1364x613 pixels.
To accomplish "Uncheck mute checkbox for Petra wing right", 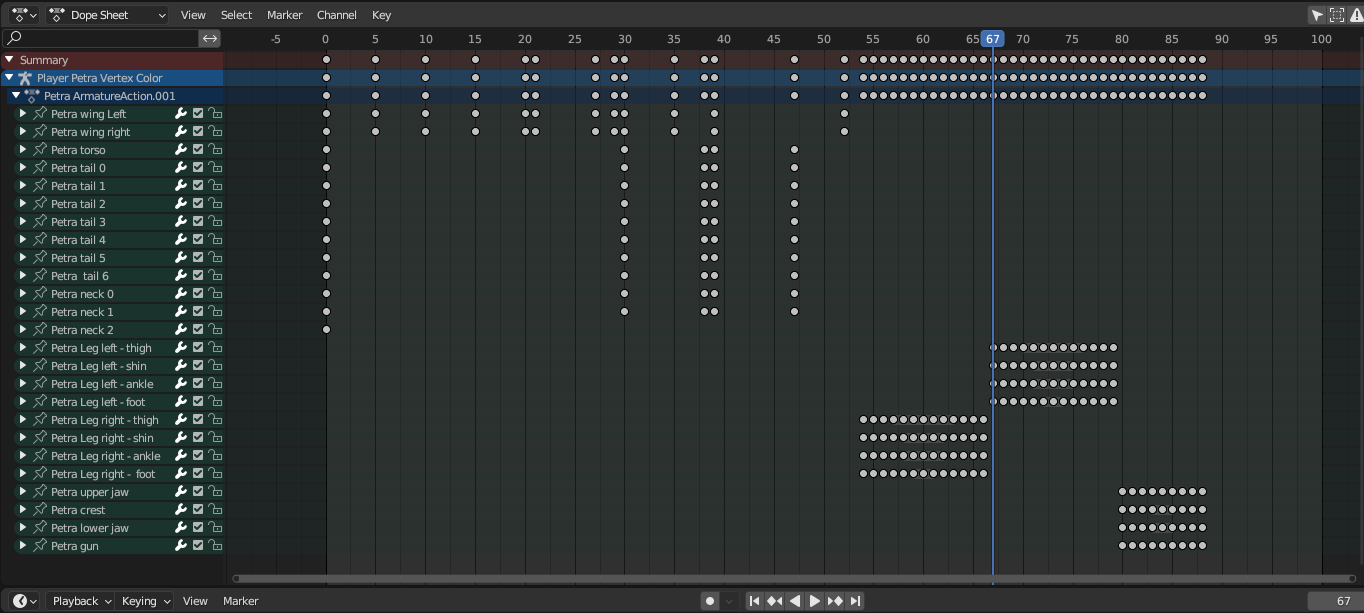I will tap(198, 132).
